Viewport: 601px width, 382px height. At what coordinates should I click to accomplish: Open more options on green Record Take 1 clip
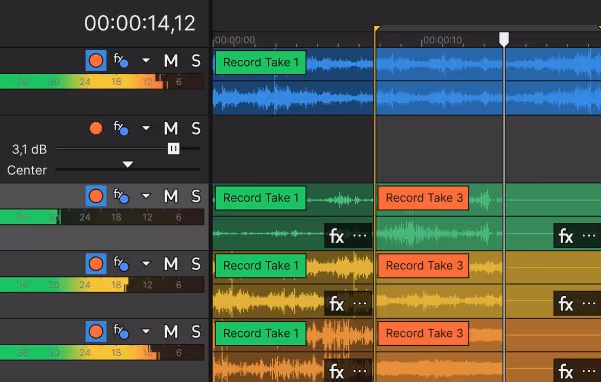tap(360, 235)
